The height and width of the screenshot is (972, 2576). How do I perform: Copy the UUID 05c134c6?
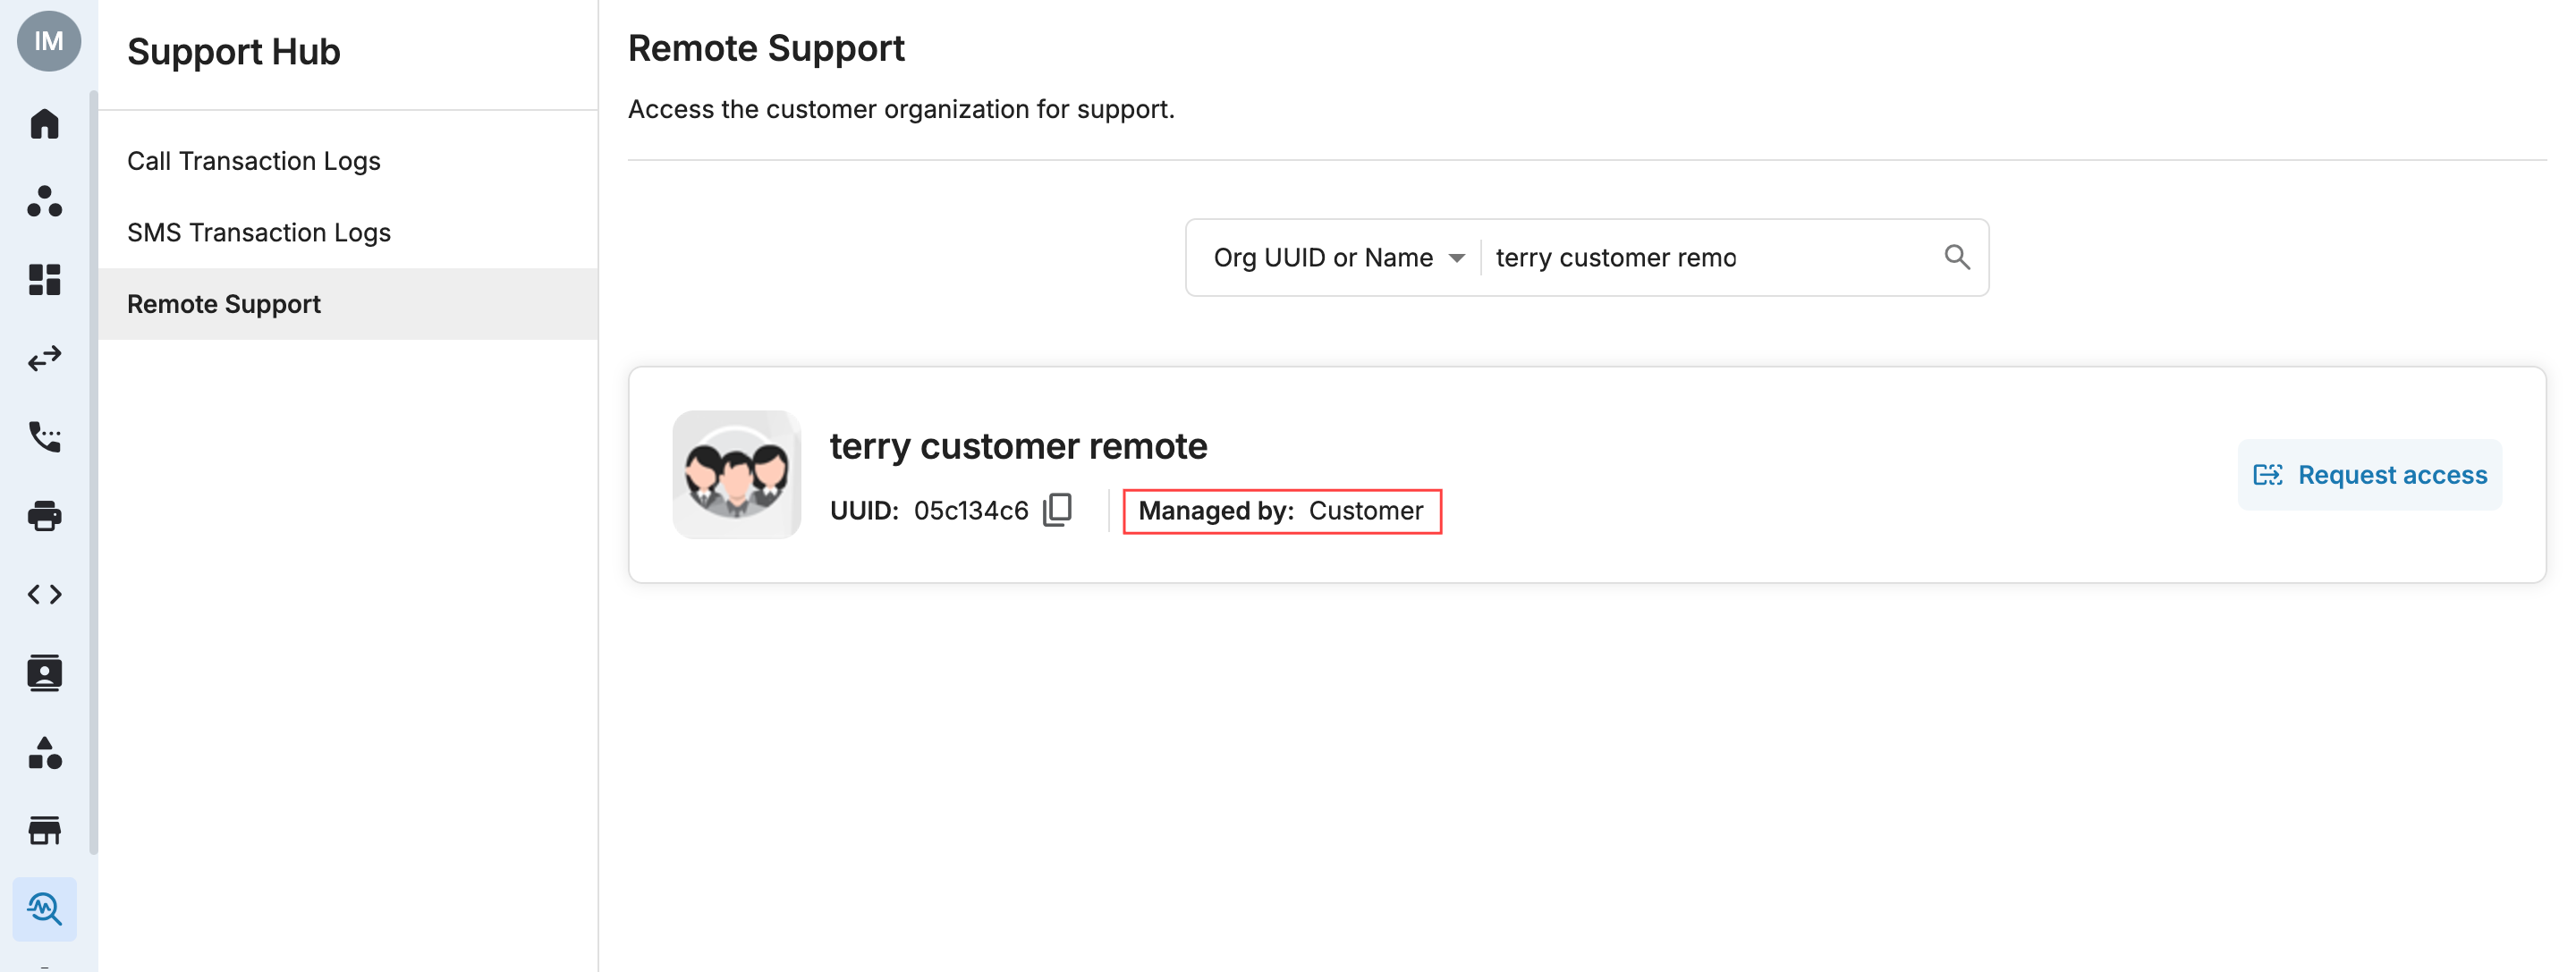1057,510
